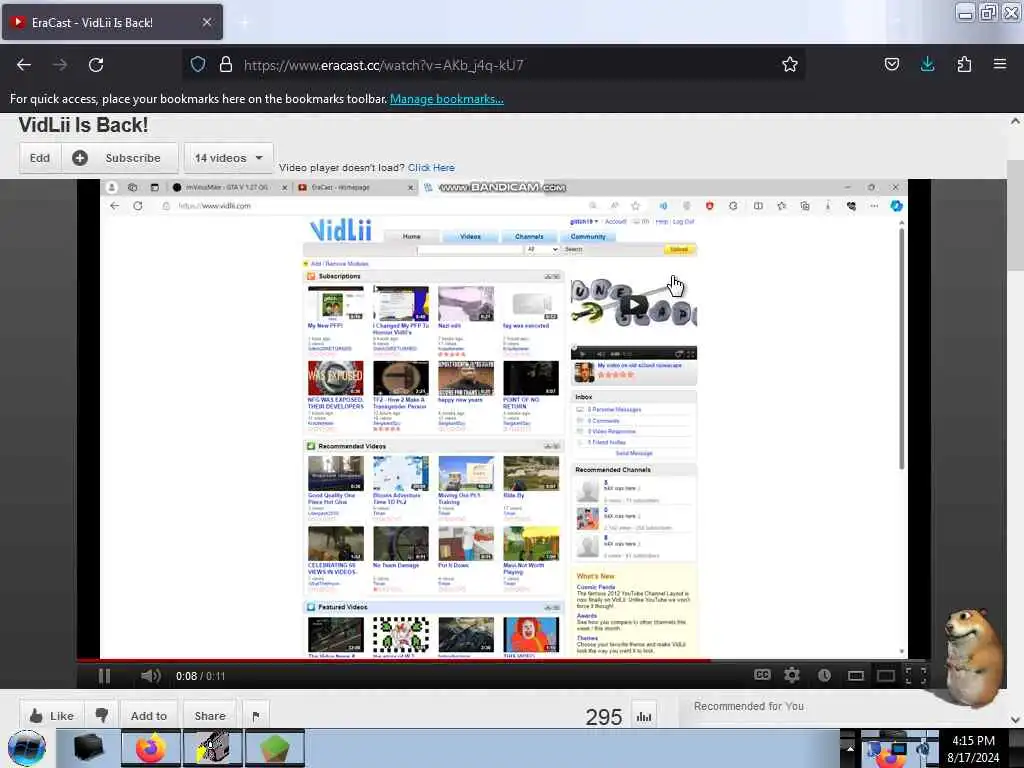Show hidden system tray icons

[850, 748]
